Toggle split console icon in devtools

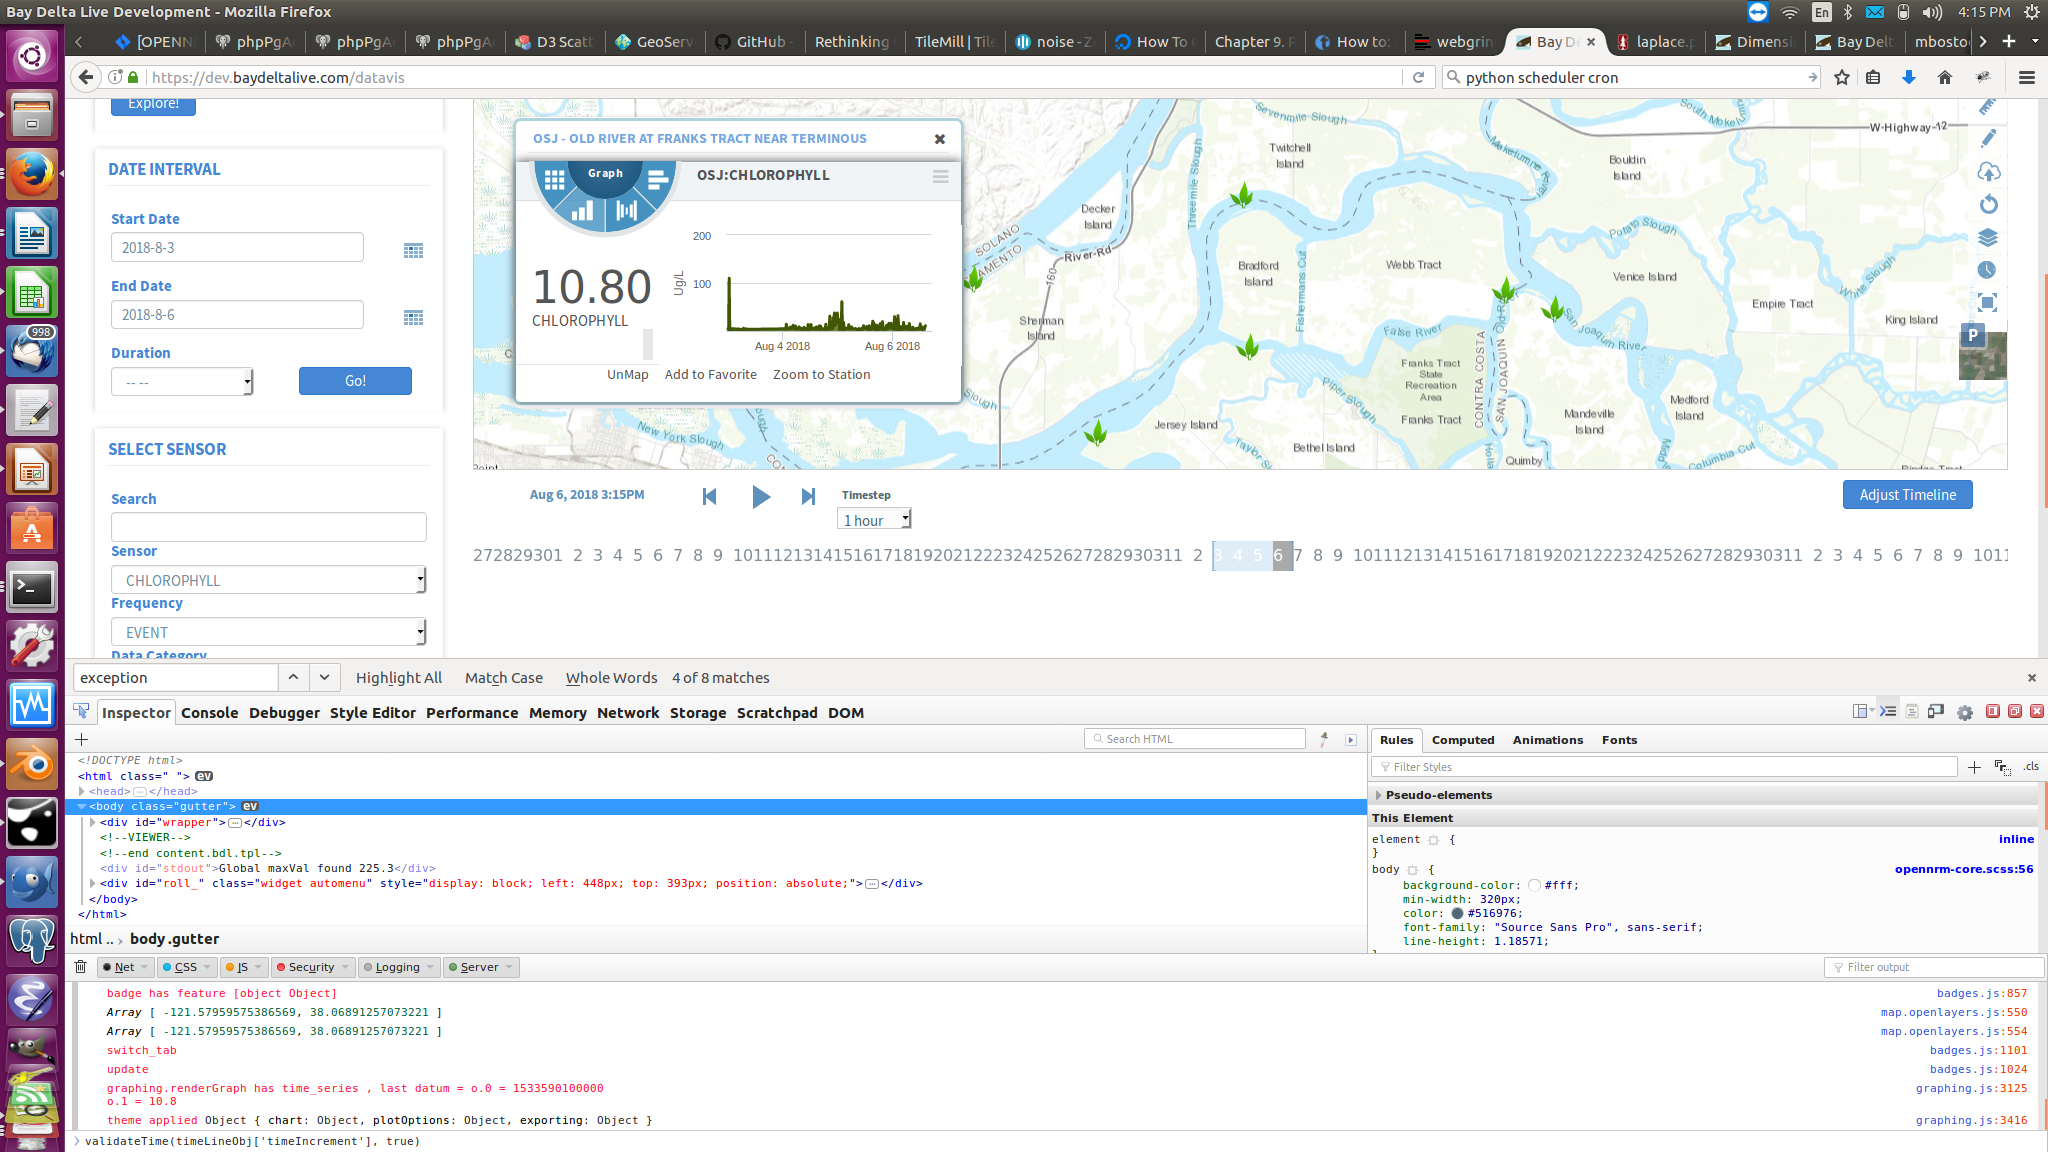(1888, 711)
